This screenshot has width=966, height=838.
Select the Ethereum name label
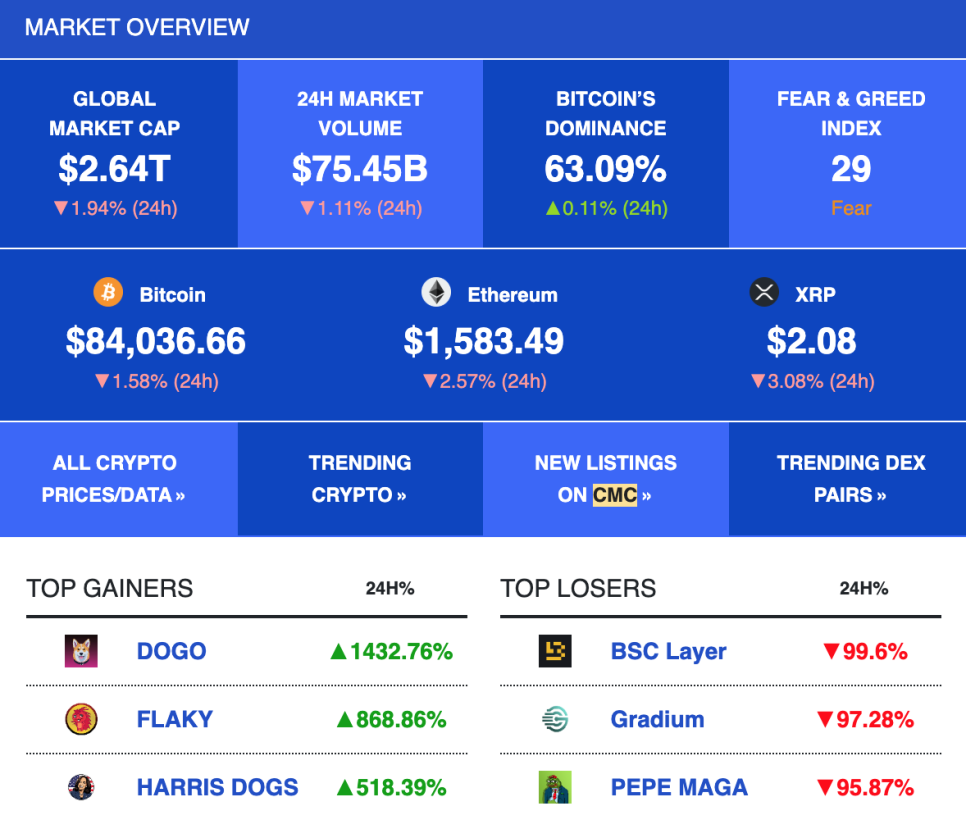513,295
